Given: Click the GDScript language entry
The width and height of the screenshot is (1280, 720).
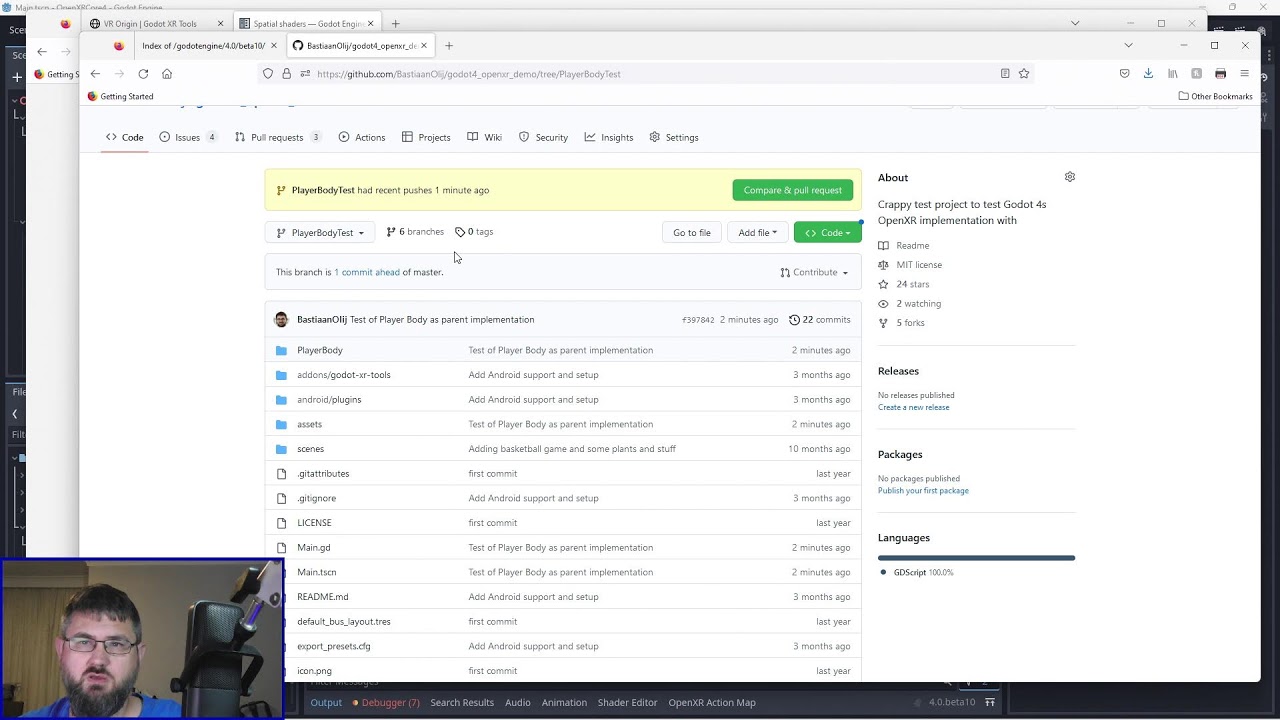Looking at the screenshot, I should coord(917,573).
